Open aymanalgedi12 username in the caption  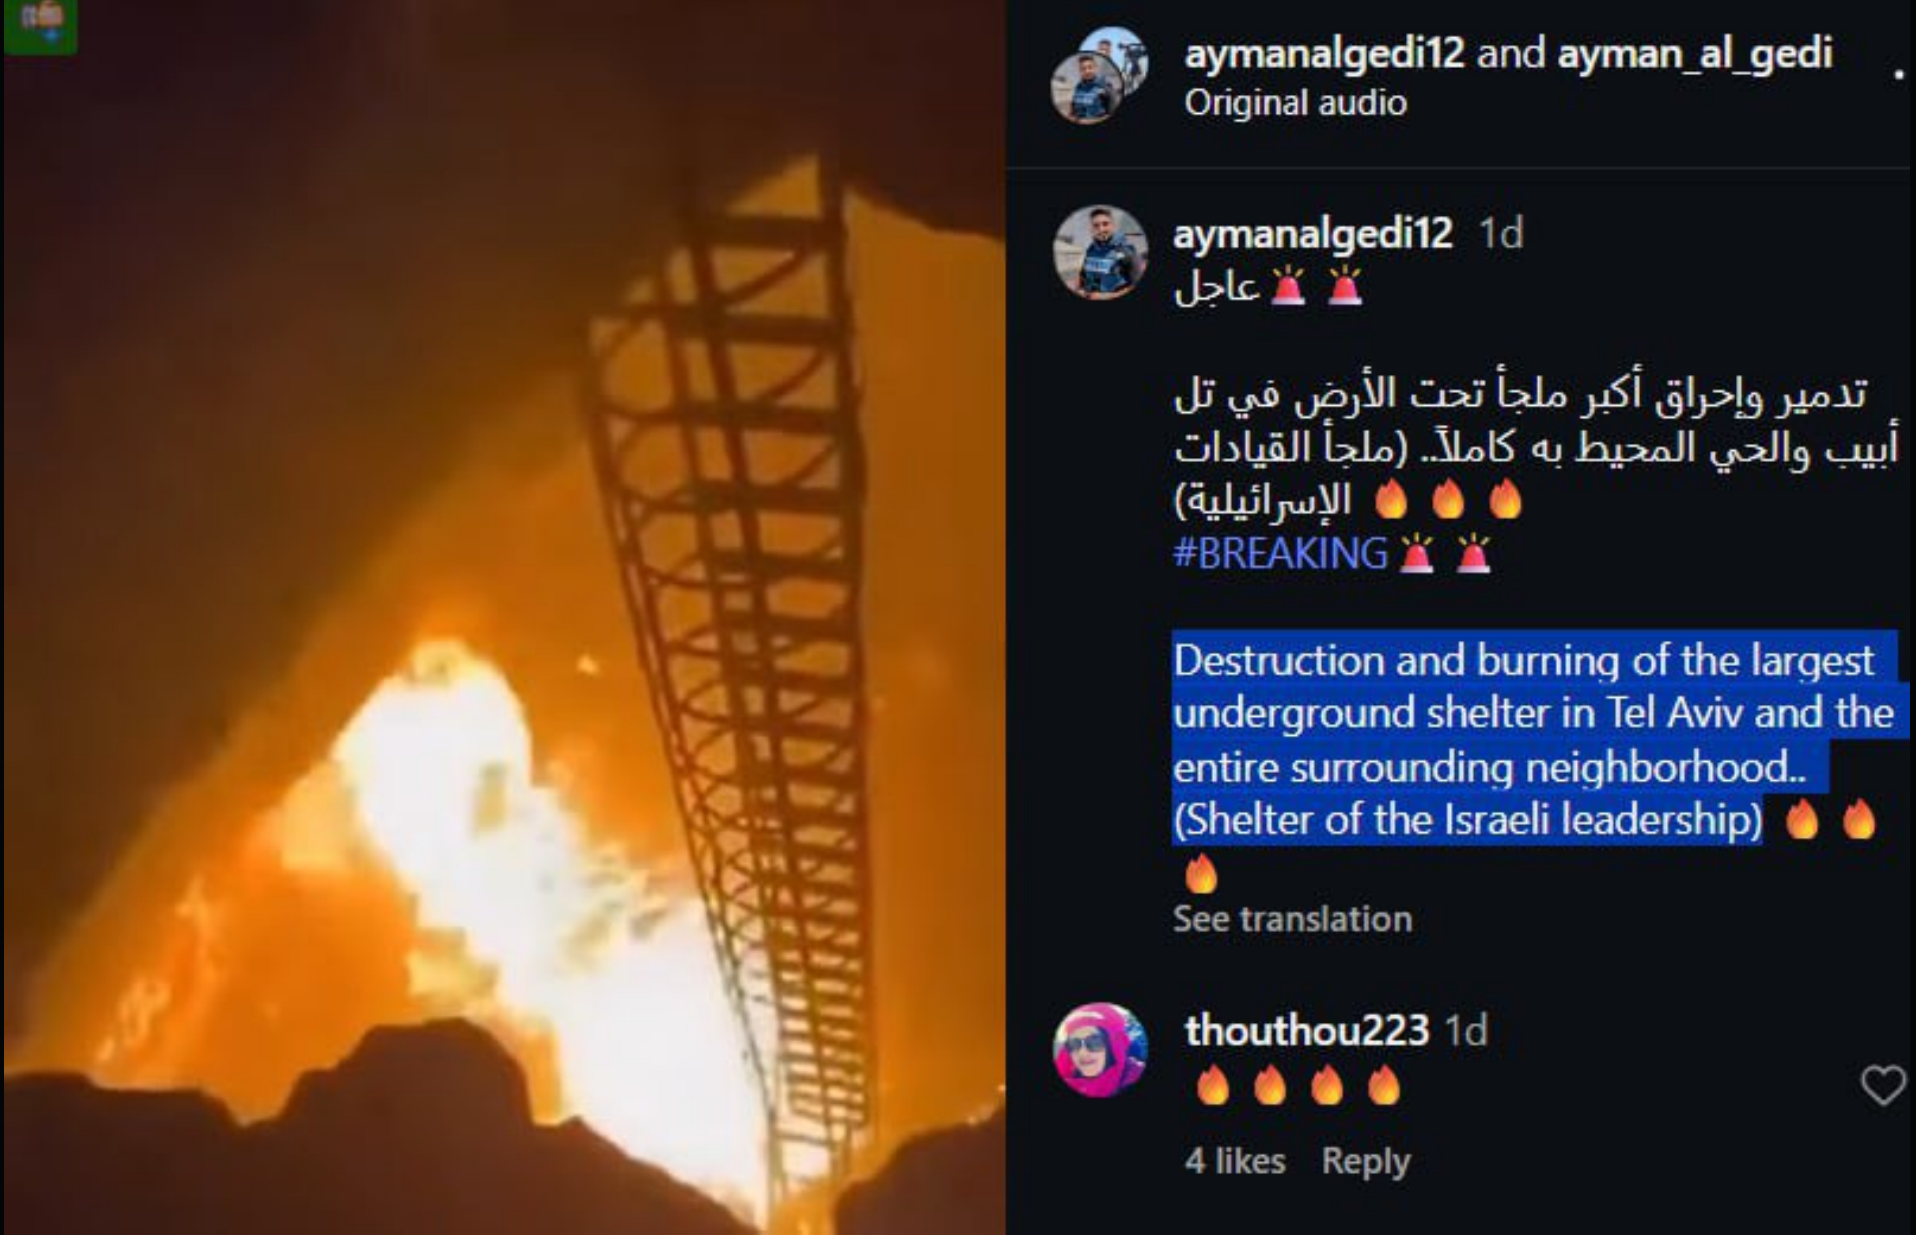(x=1312, y=233)
